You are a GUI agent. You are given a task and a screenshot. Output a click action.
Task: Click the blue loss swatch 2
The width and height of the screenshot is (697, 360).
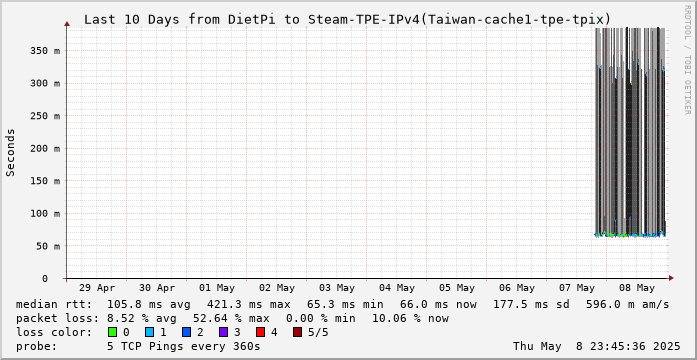coord(187,332)
